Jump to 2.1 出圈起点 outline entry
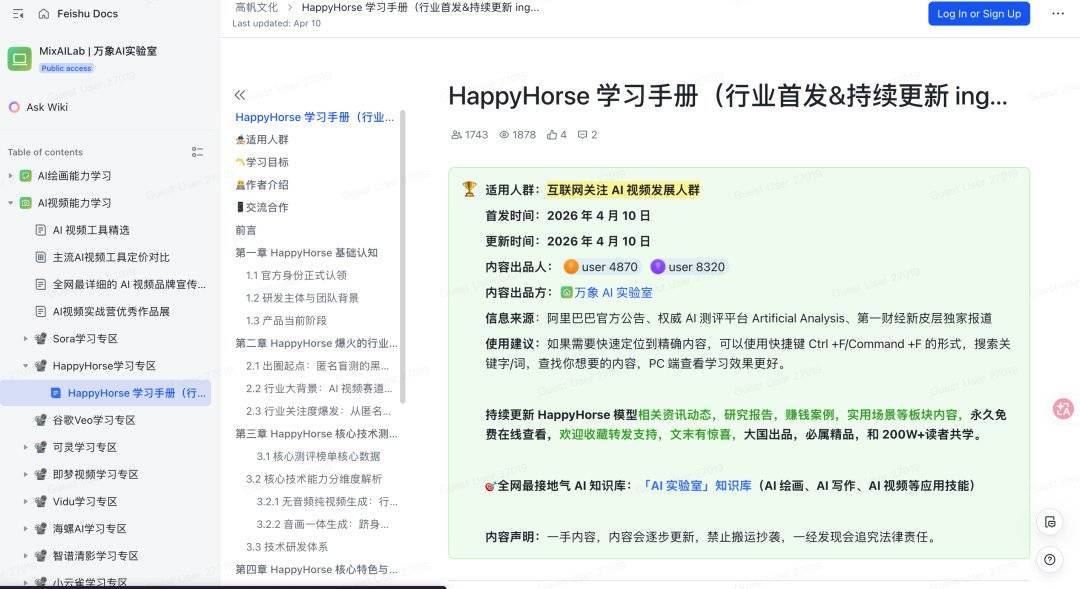 318,366
